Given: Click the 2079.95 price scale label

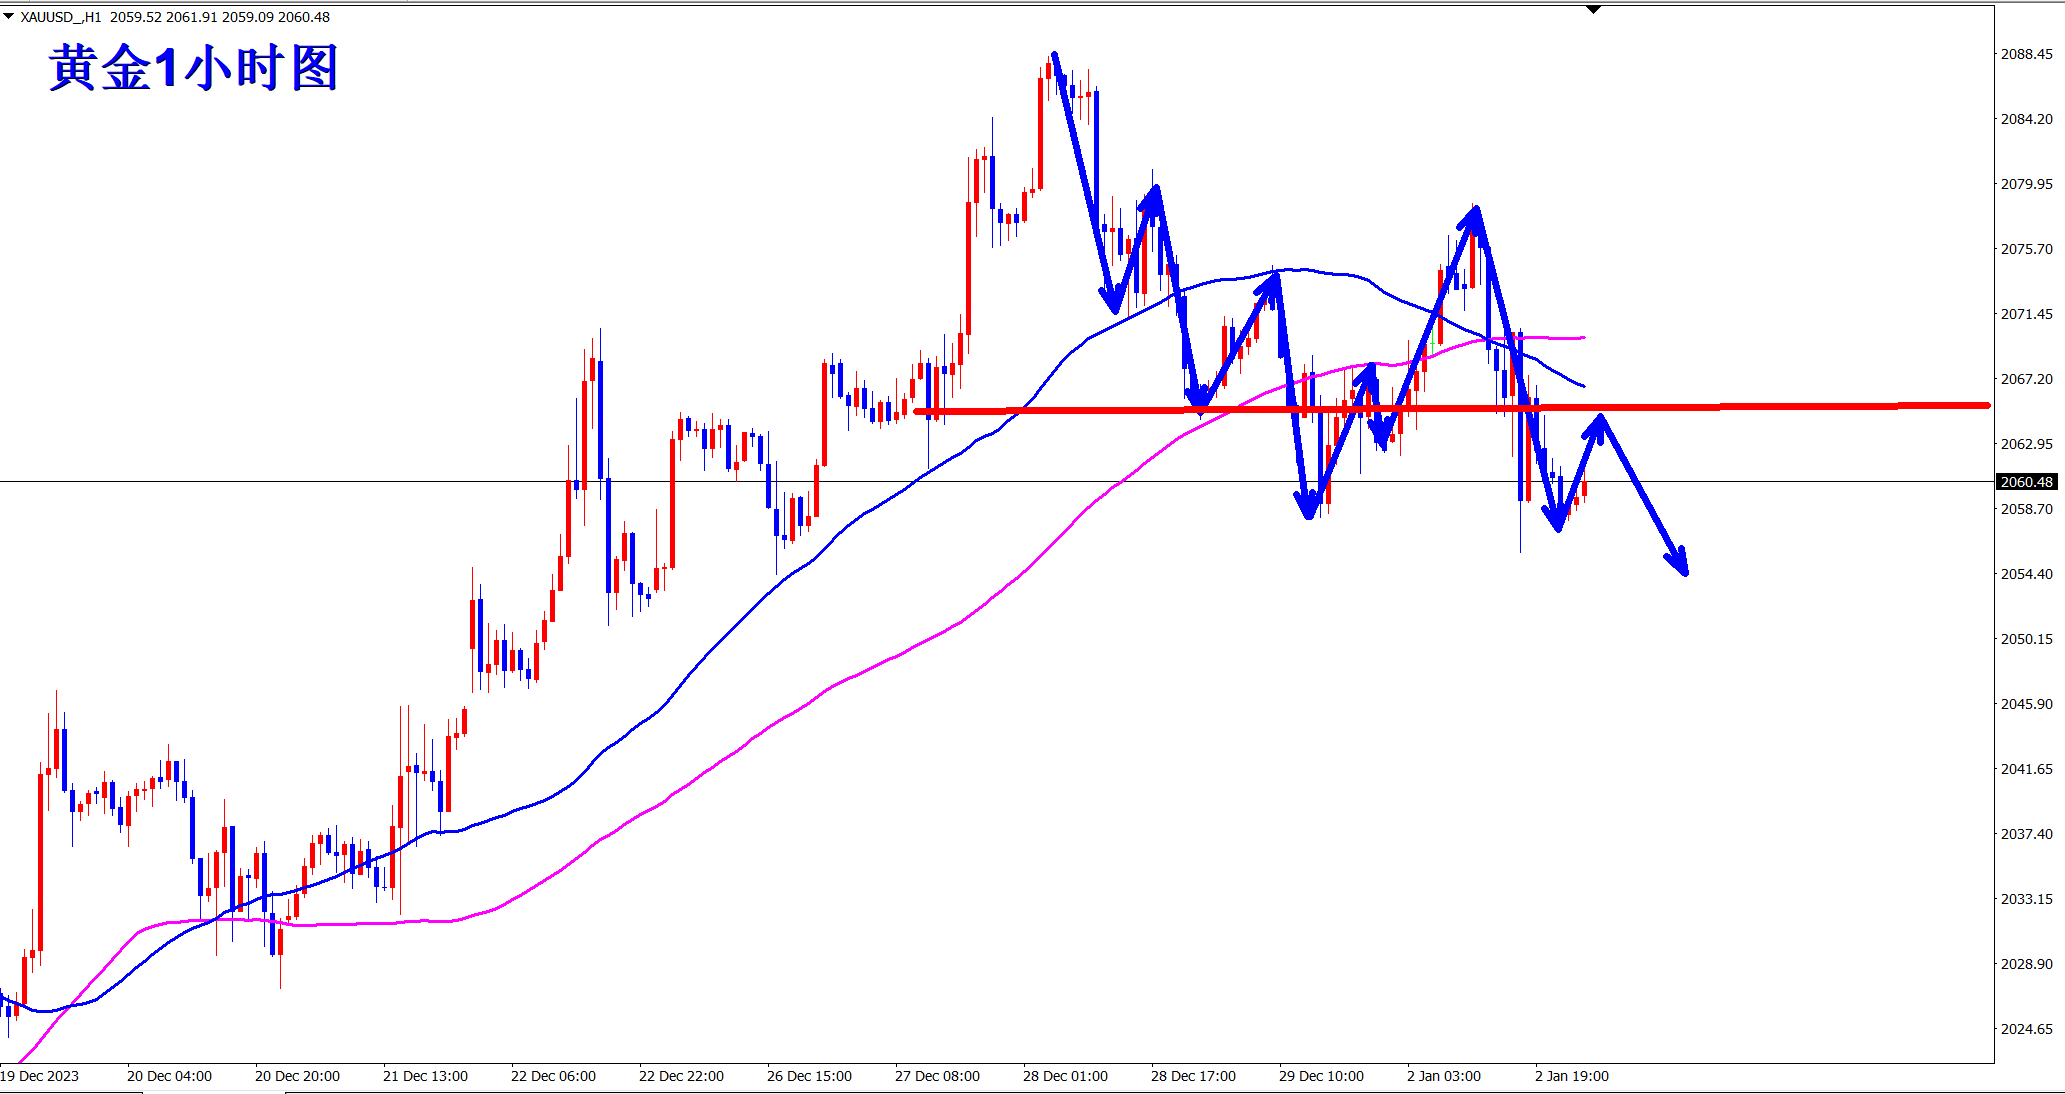Looking at the screenshot, I should click(x=2026, y=184).
